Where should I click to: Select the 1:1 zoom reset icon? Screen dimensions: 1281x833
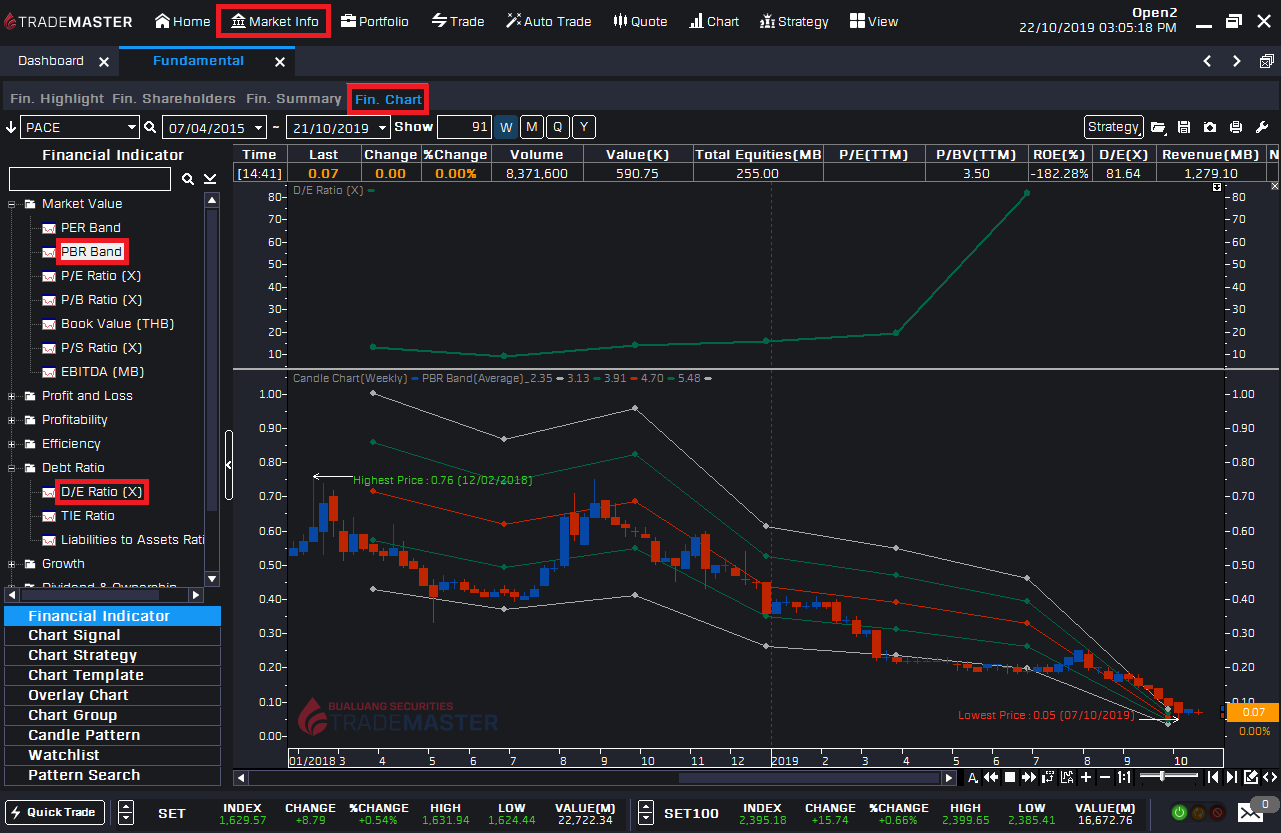click(x=1124, y=775)
